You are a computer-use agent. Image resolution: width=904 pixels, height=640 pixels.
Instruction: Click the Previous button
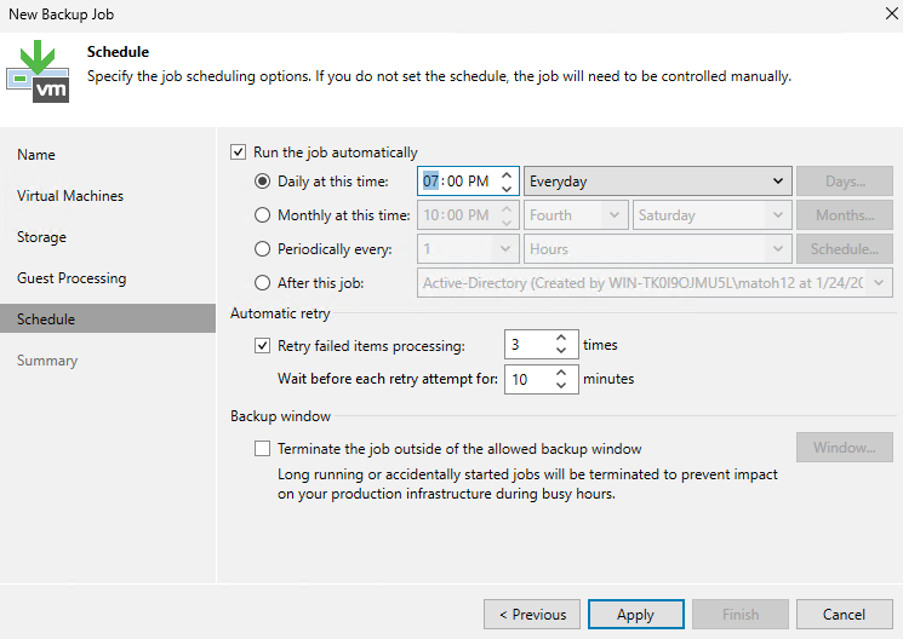[532, 615]
